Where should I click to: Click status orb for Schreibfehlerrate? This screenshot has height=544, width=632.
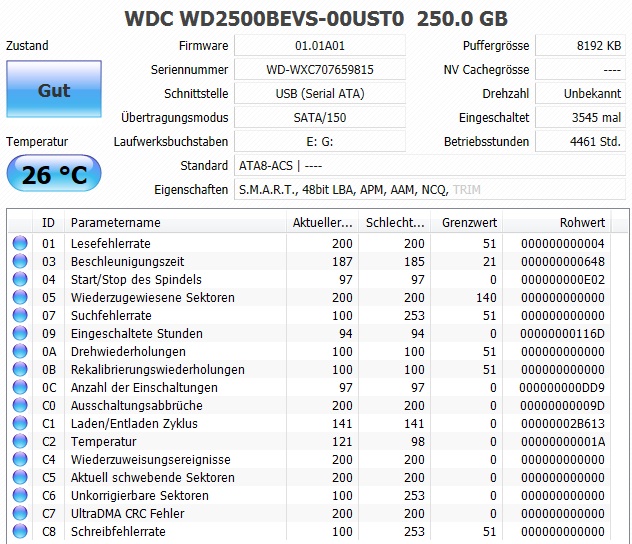coord(20,531)
